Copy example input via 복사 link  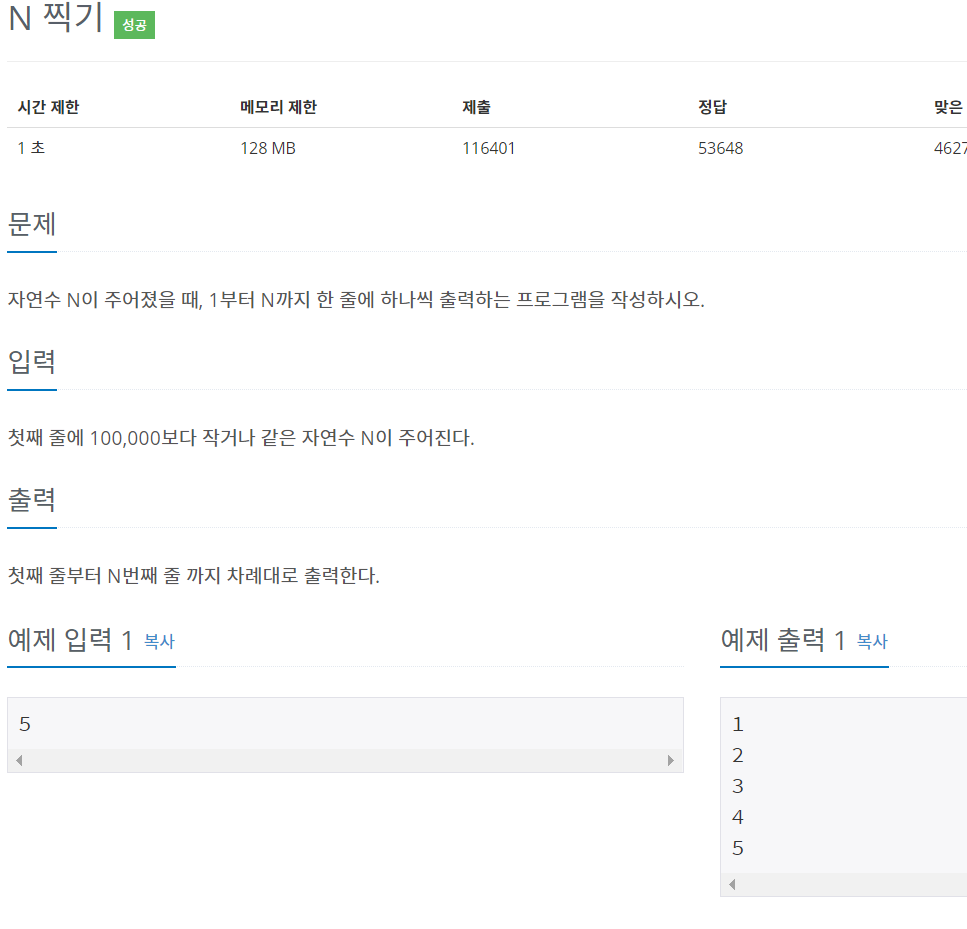pos(159,642)
